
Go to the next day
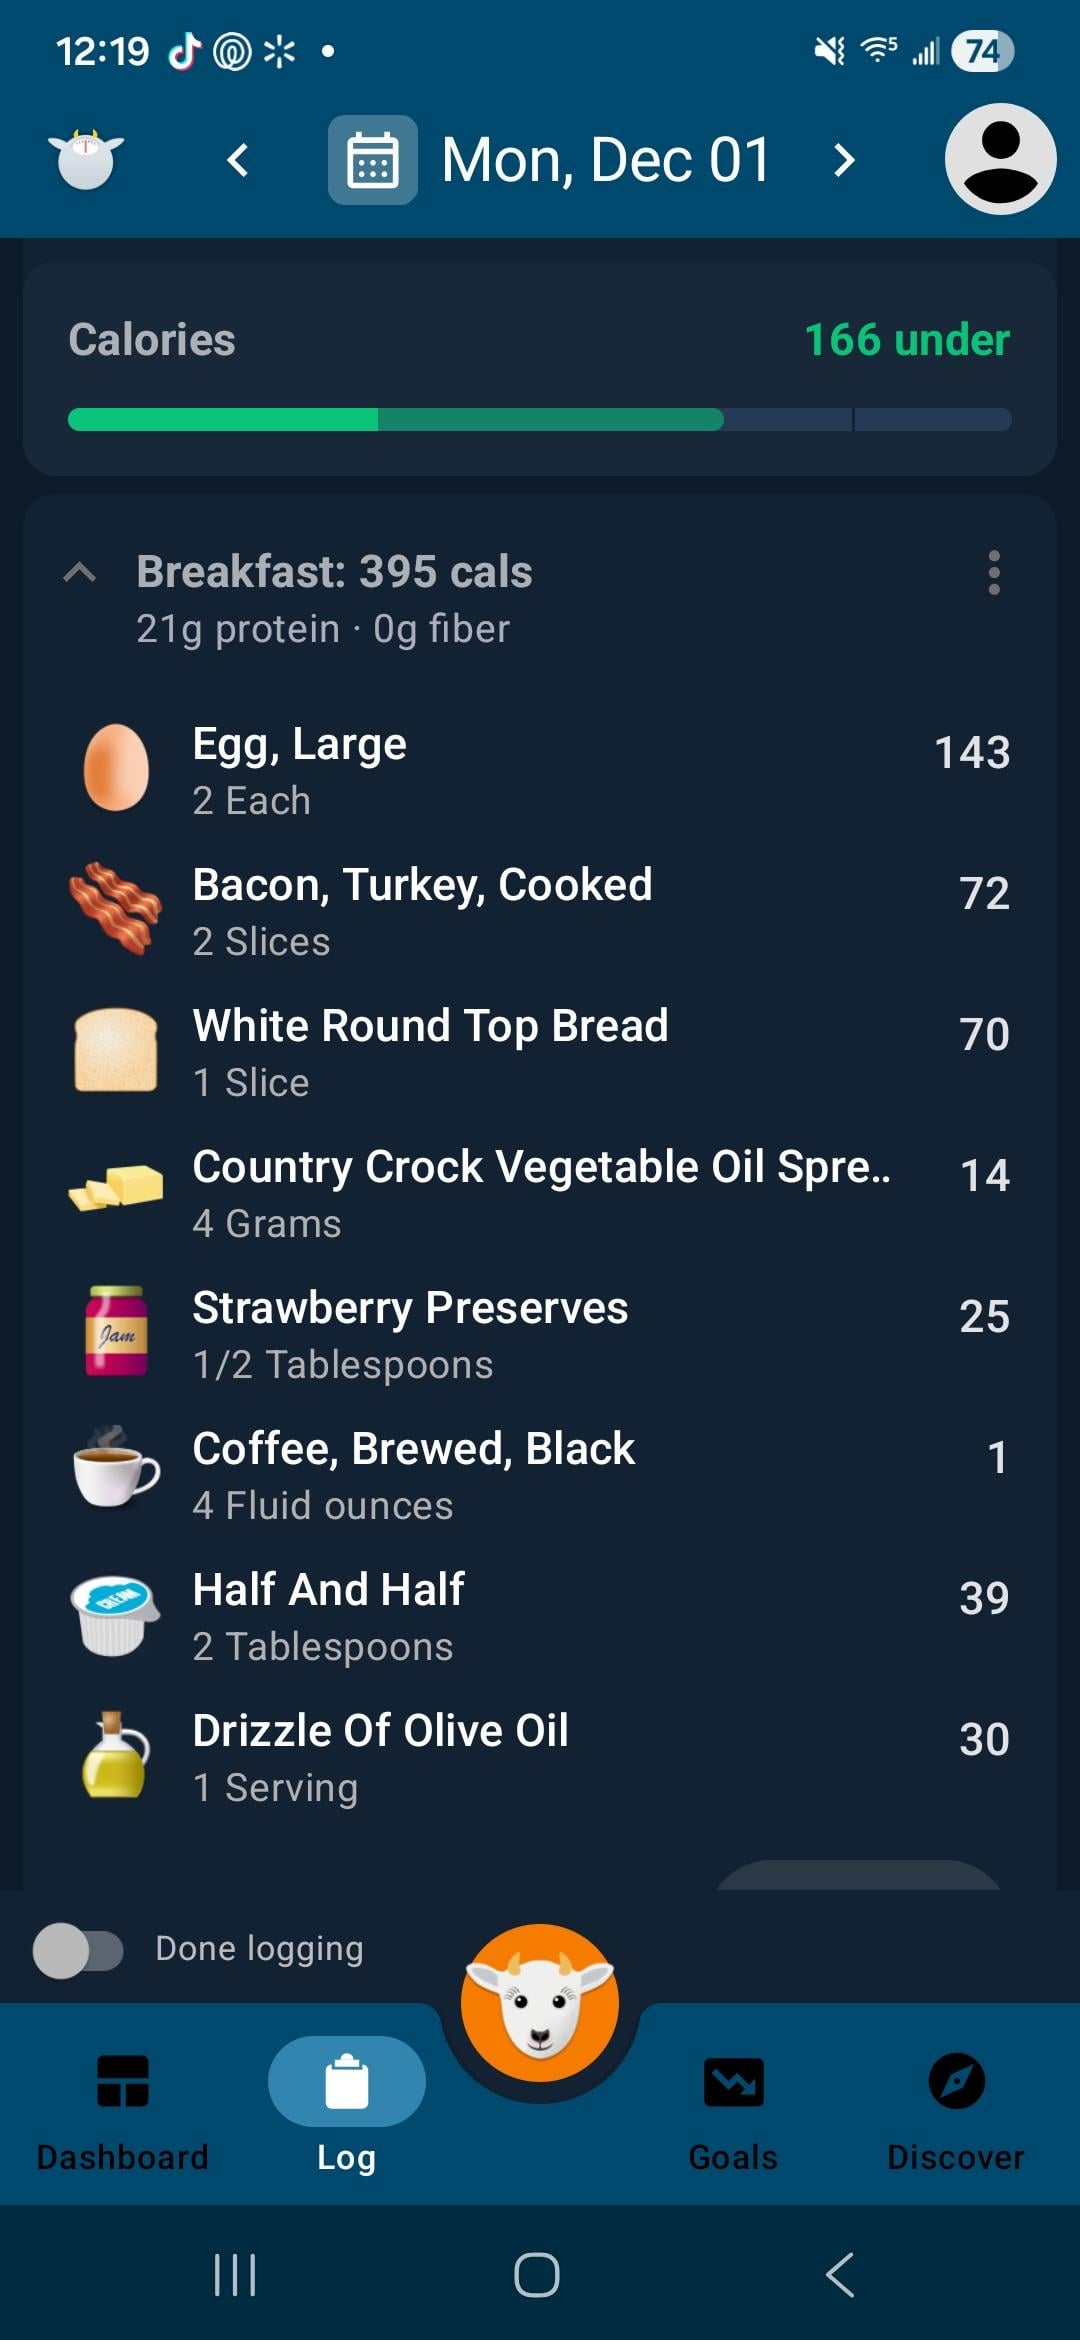point(844,160)
